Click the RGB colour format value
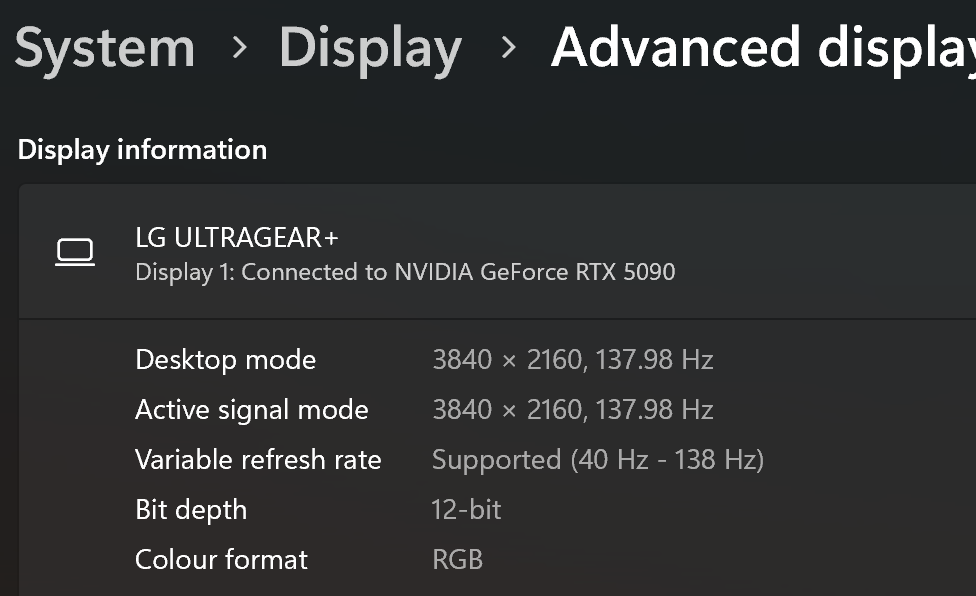Viewport: 976px width, 596px height. point(458,559)
